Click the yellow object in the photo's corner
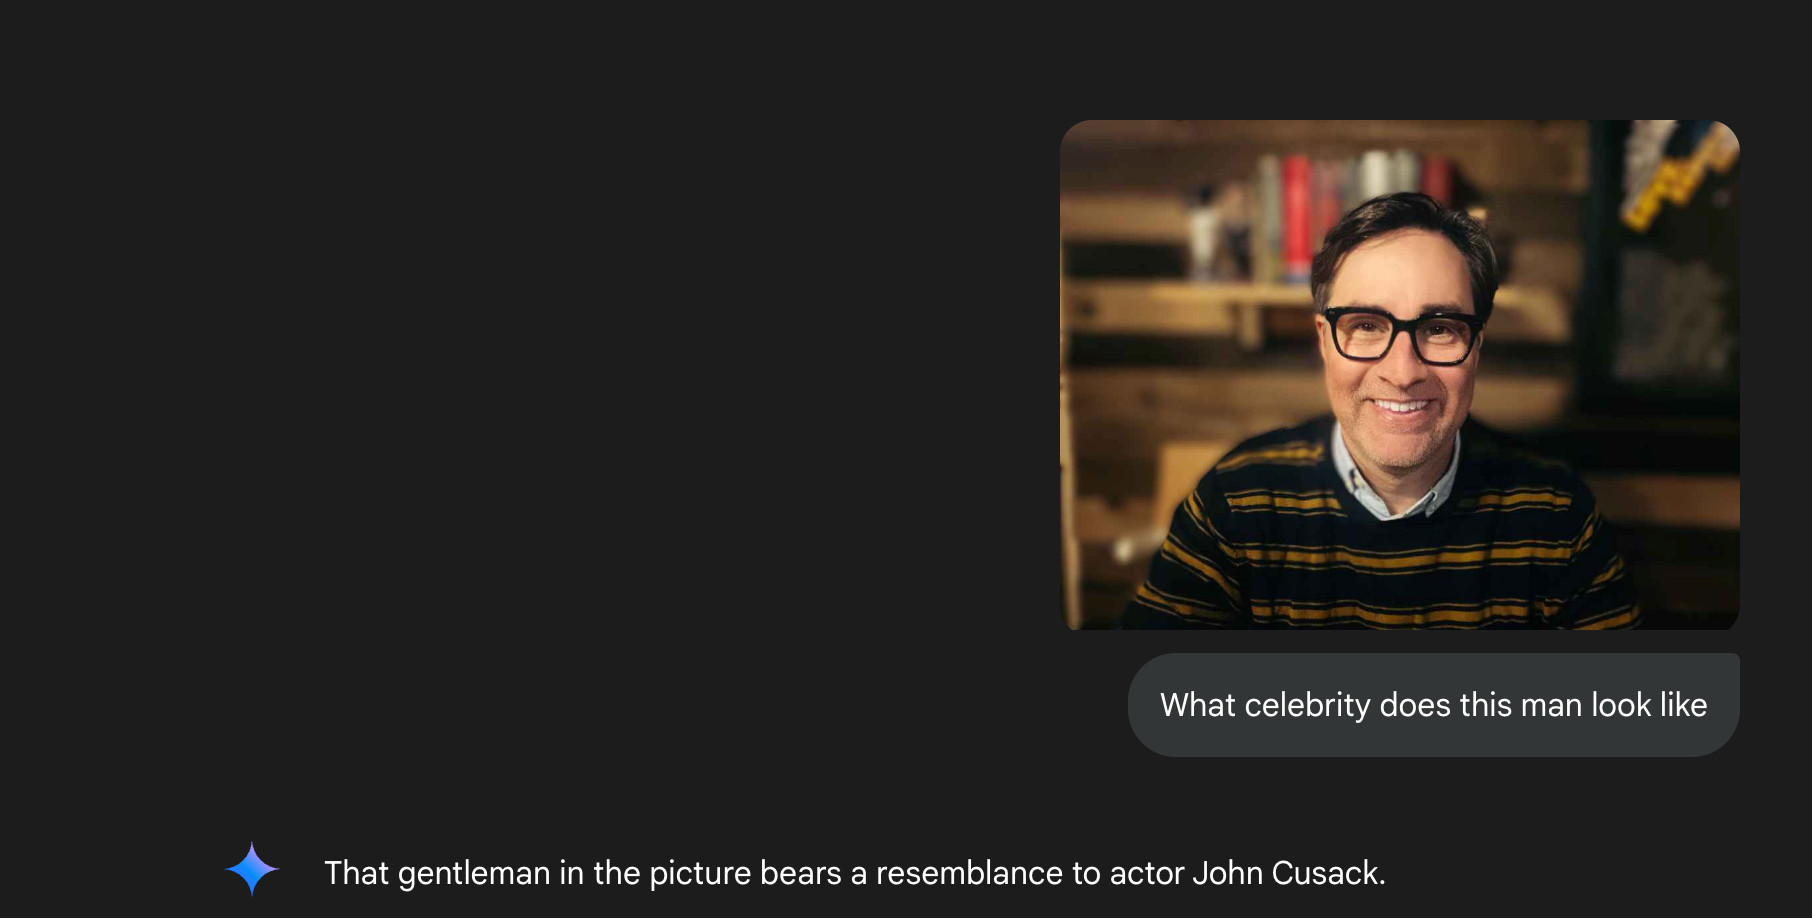Image resolution: width=1812 pixels, height=918 pixels. click(x=1675, y=175)
